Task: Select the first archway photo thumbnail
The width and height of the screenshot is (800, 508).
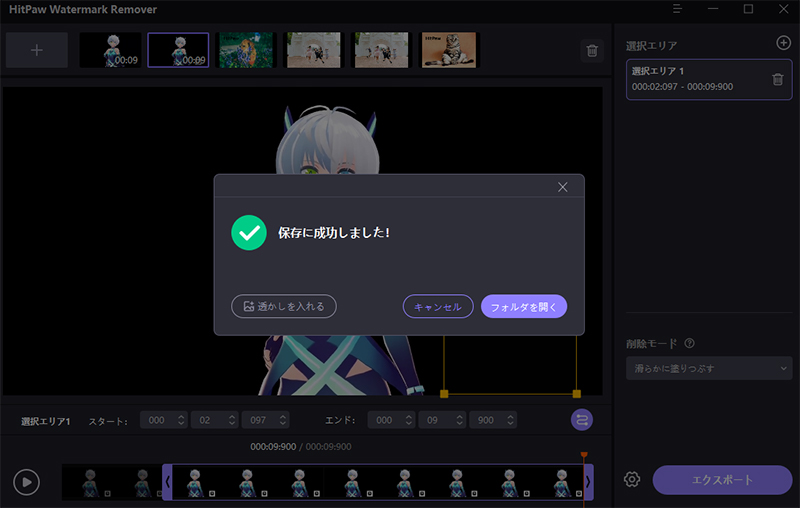Action: click(314, 50)
